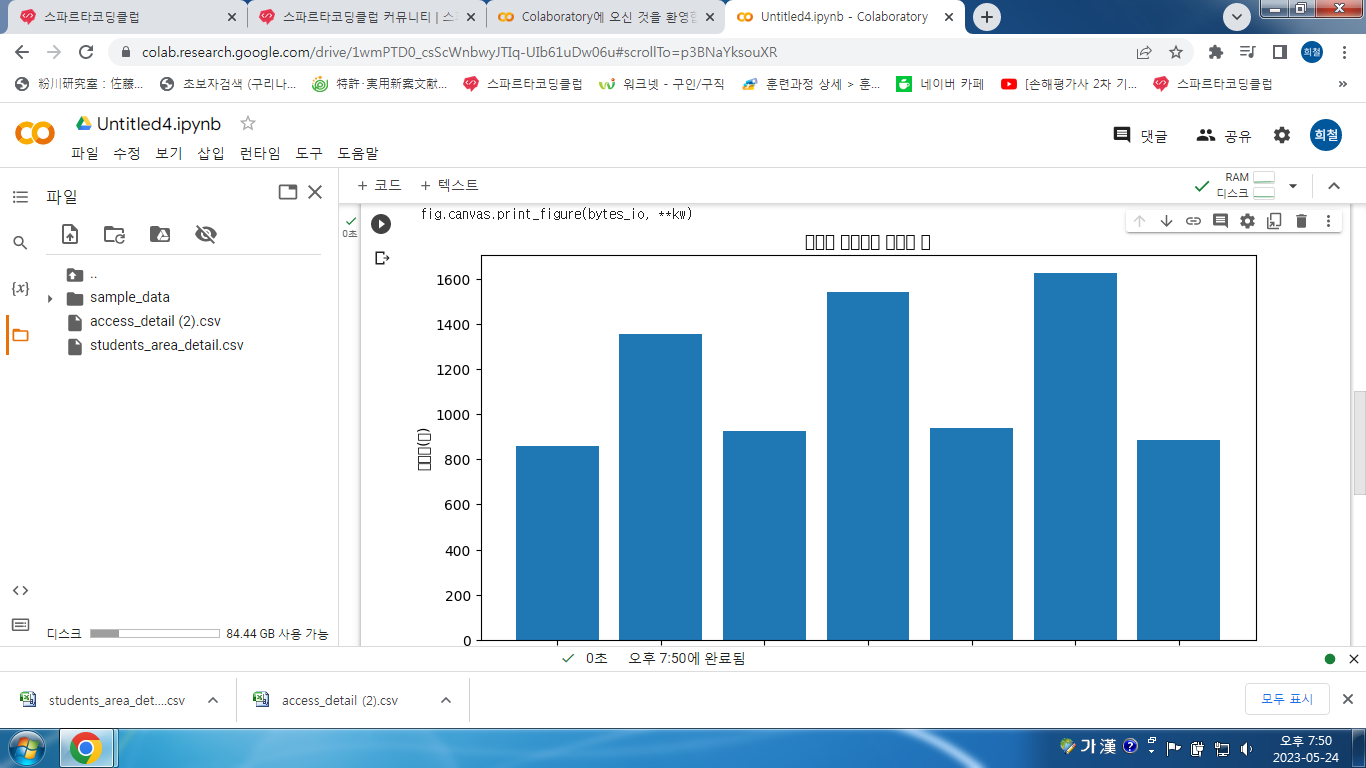Close the status bar with X
The width and height of the screenshot is (1366, 768).
1354,659
